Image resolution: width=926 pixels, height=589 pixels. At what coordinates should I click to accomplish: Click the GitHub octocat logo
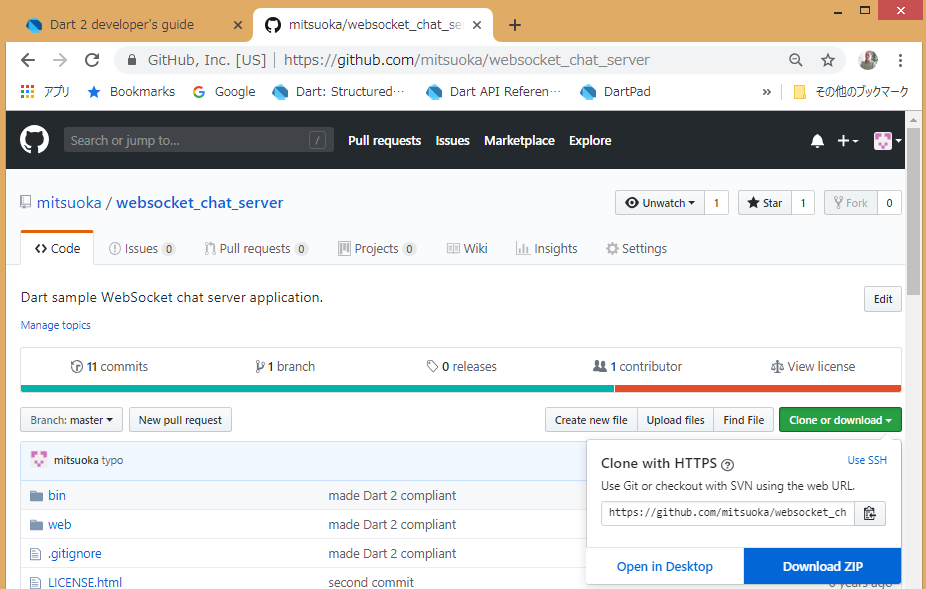point(34,140)
